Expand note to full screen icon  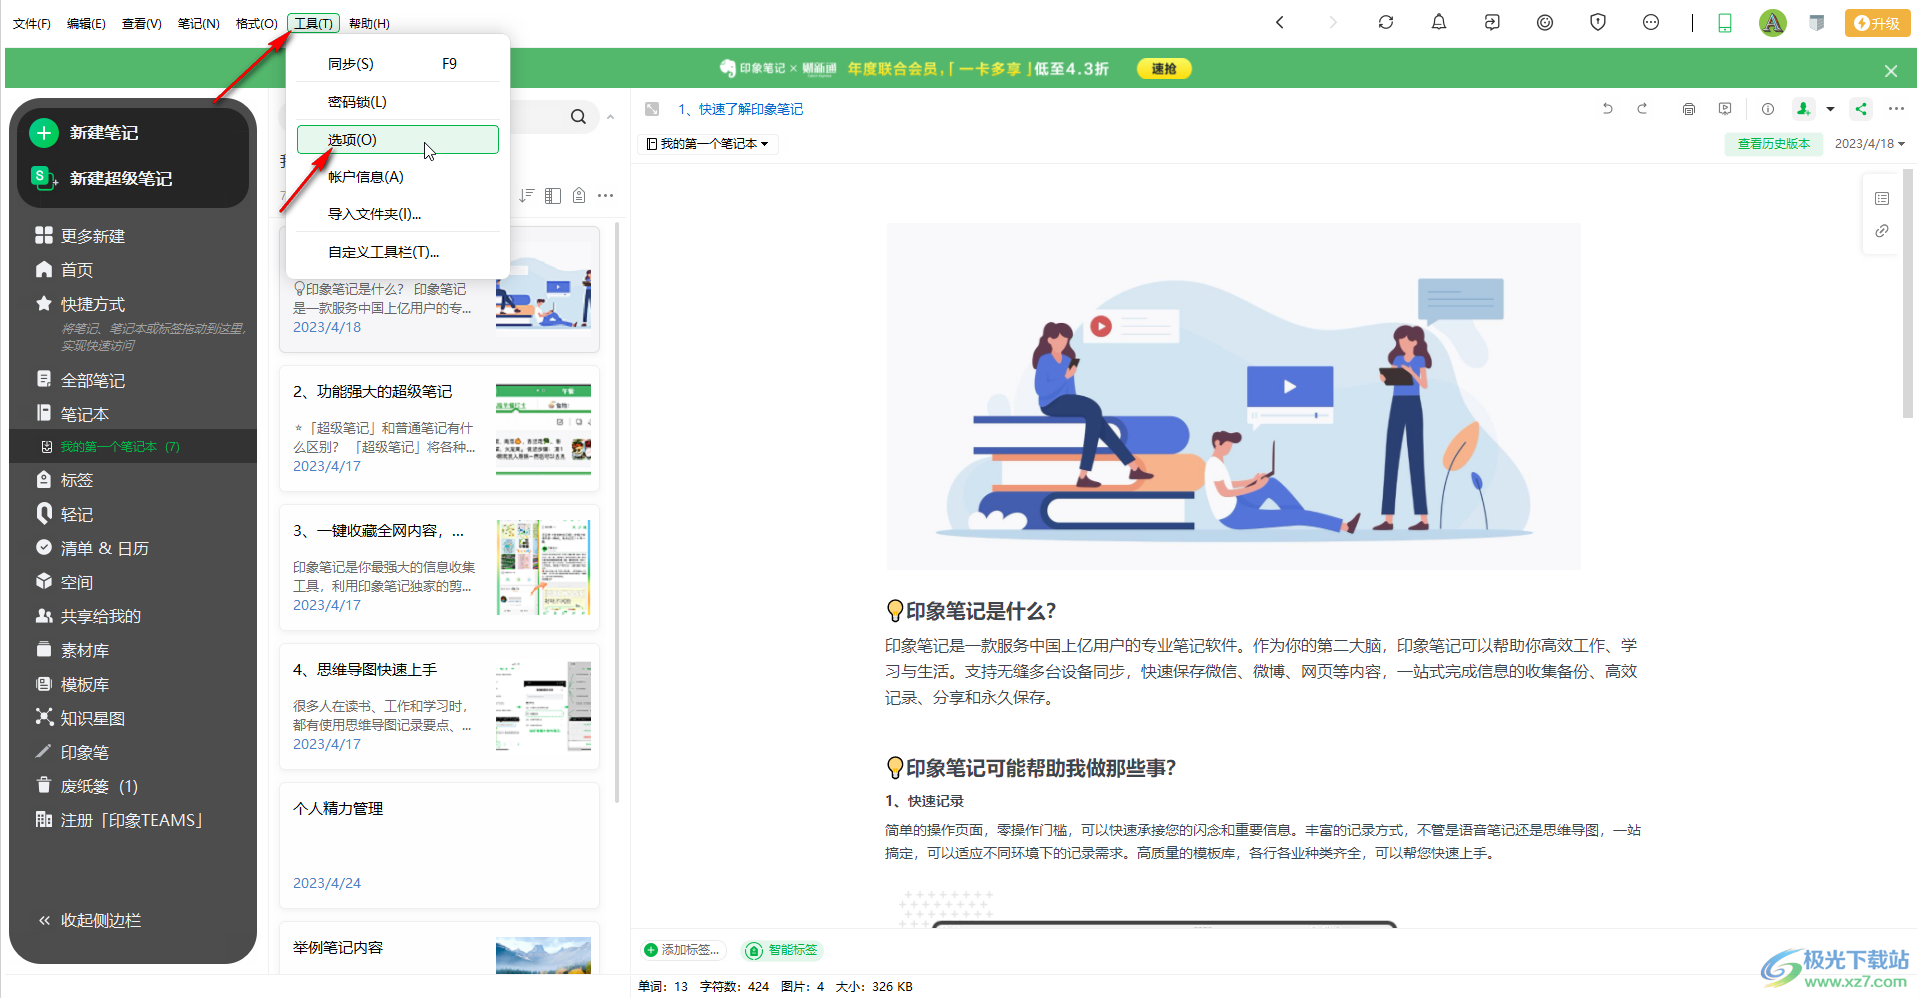point(652,109)
